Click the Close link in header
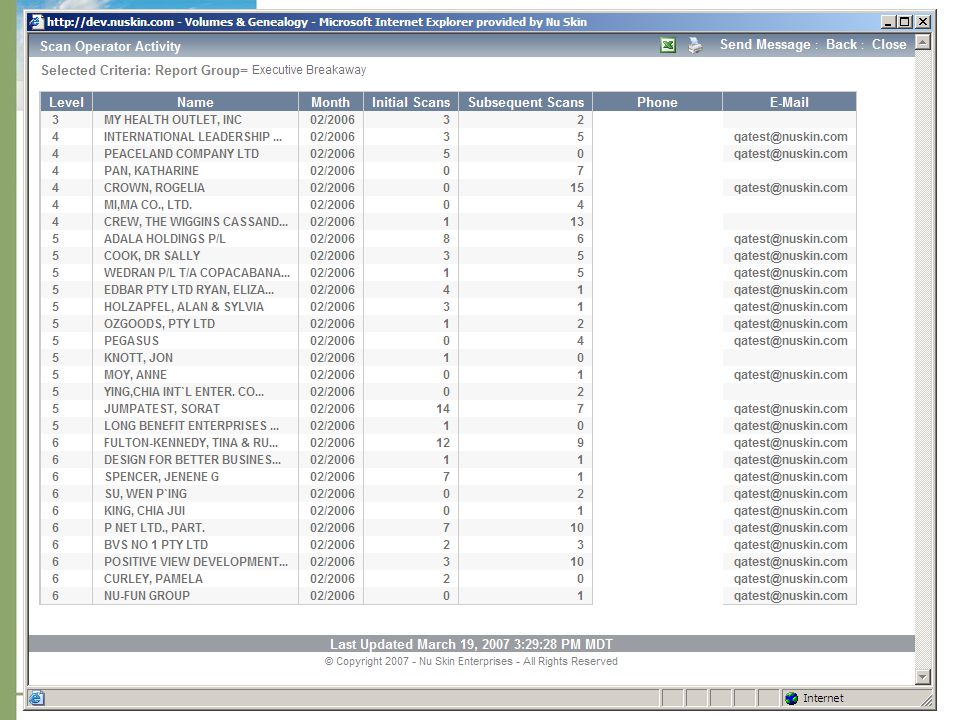Screen dimensions: 960x720 click(889, 45)
